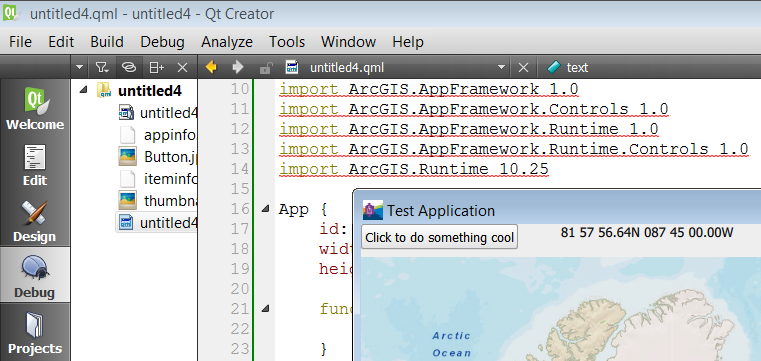Open the Analyze menu
Viewport: 761px width, 361px height.
click(x=227, y=42)
